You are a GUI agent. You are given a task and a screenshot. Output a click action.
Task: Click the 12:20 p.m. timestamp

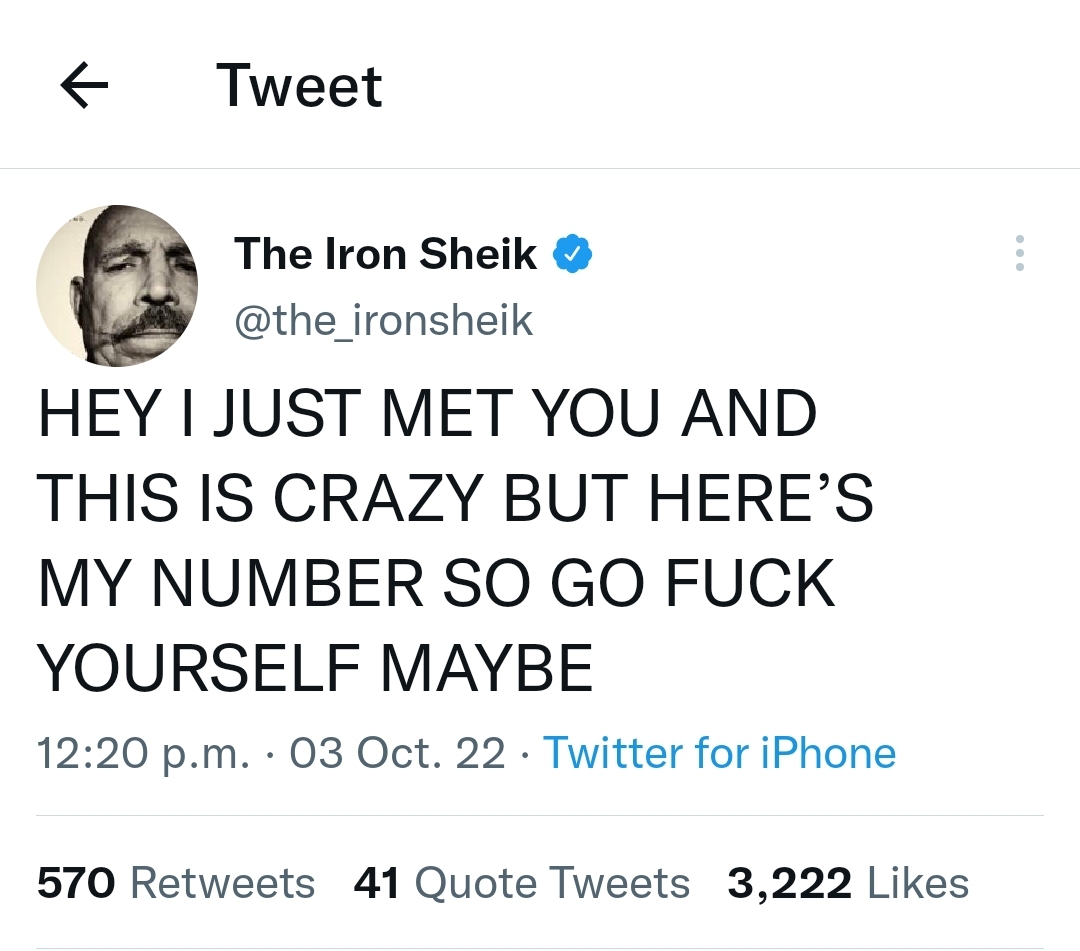pos(143,752)
